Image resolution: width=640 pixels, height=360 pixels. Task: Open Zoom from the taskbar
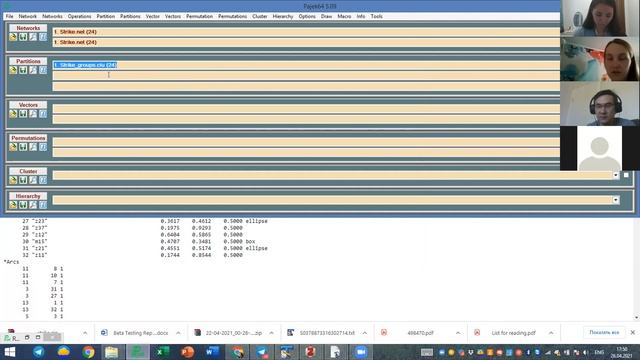tap(360, 352)
